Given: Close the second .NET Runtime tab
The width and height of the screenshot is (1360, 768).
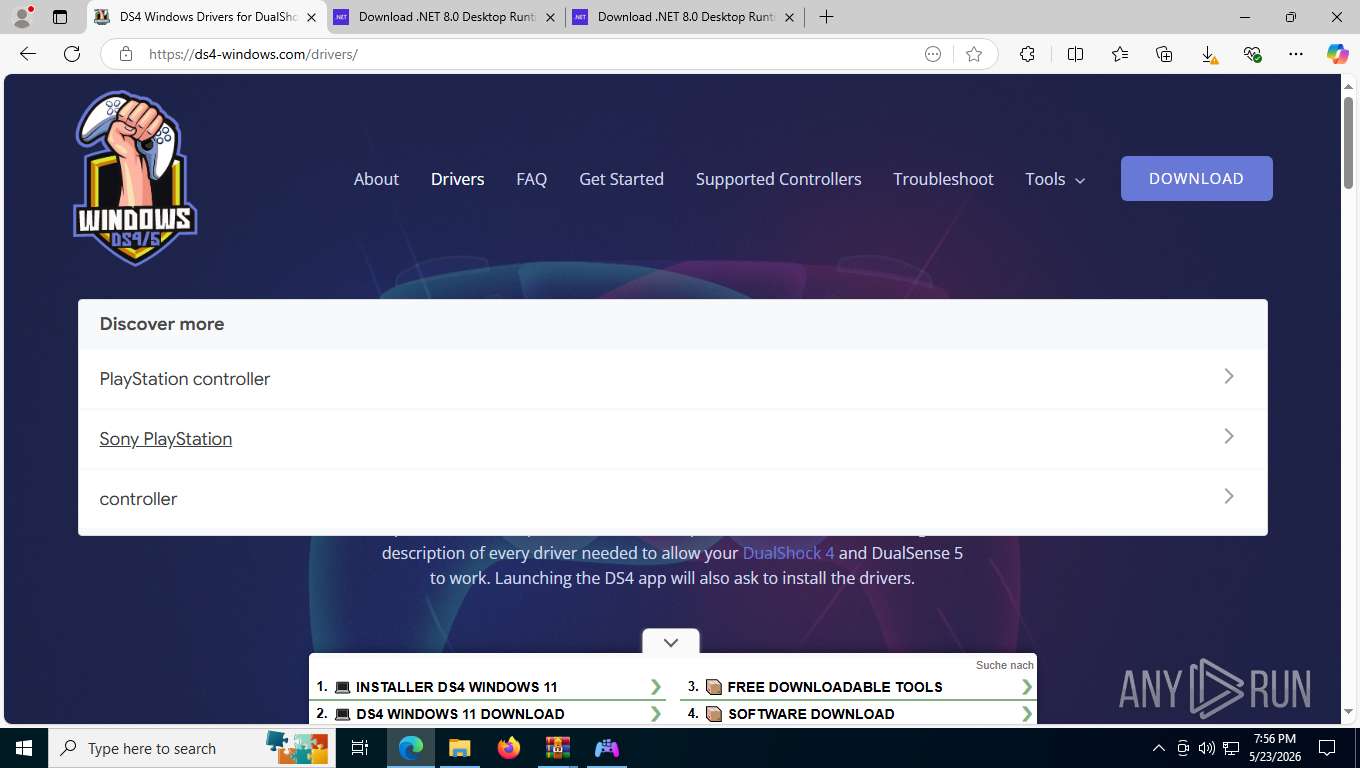Looking at the screenshot, I should tap(550, 17).
